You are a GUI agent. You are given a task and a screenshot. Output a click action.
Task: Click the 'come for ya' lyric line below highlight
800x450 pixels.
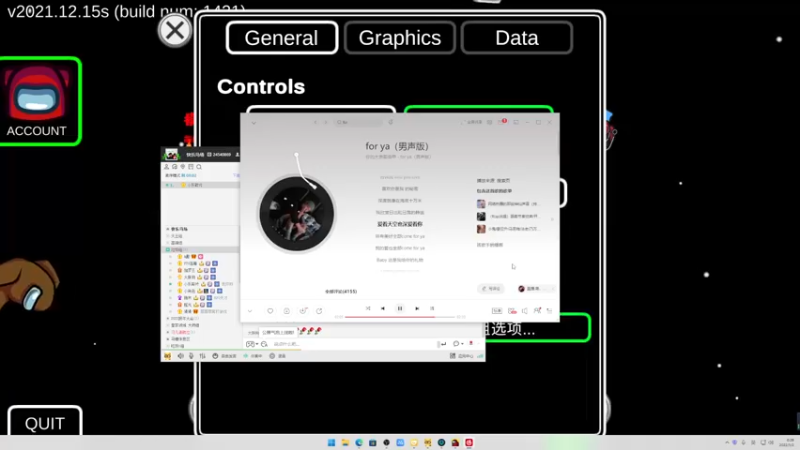[x=400, y=236]
